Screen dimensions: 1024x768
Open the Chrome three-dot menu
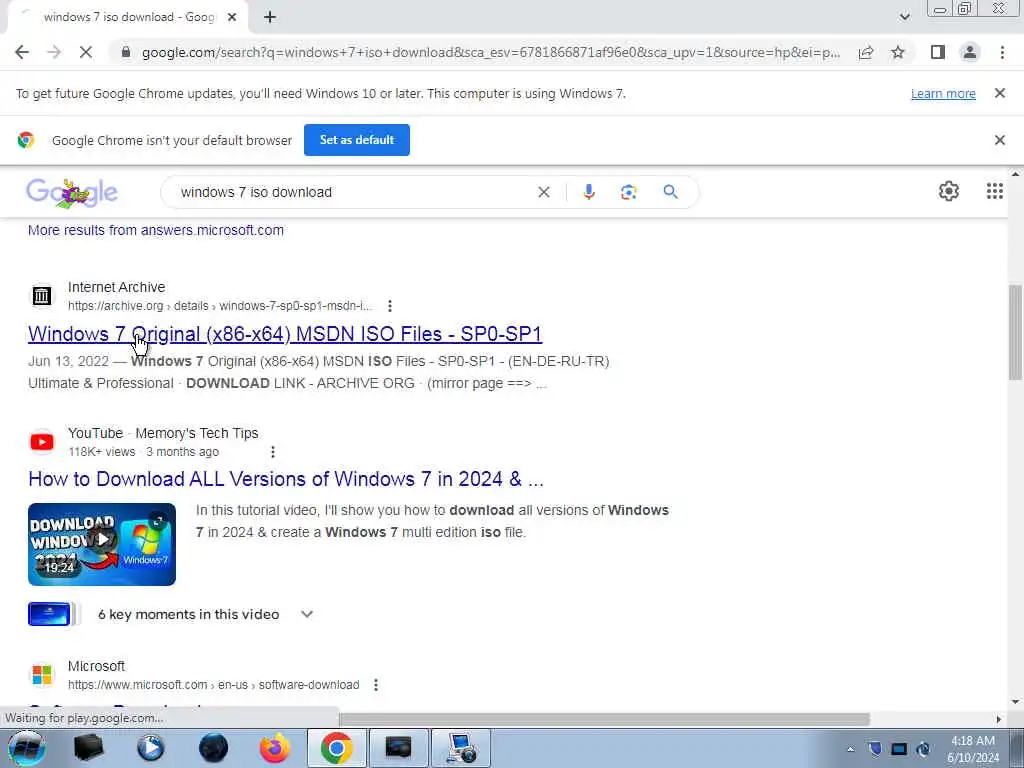click(x=1002, y=52)
